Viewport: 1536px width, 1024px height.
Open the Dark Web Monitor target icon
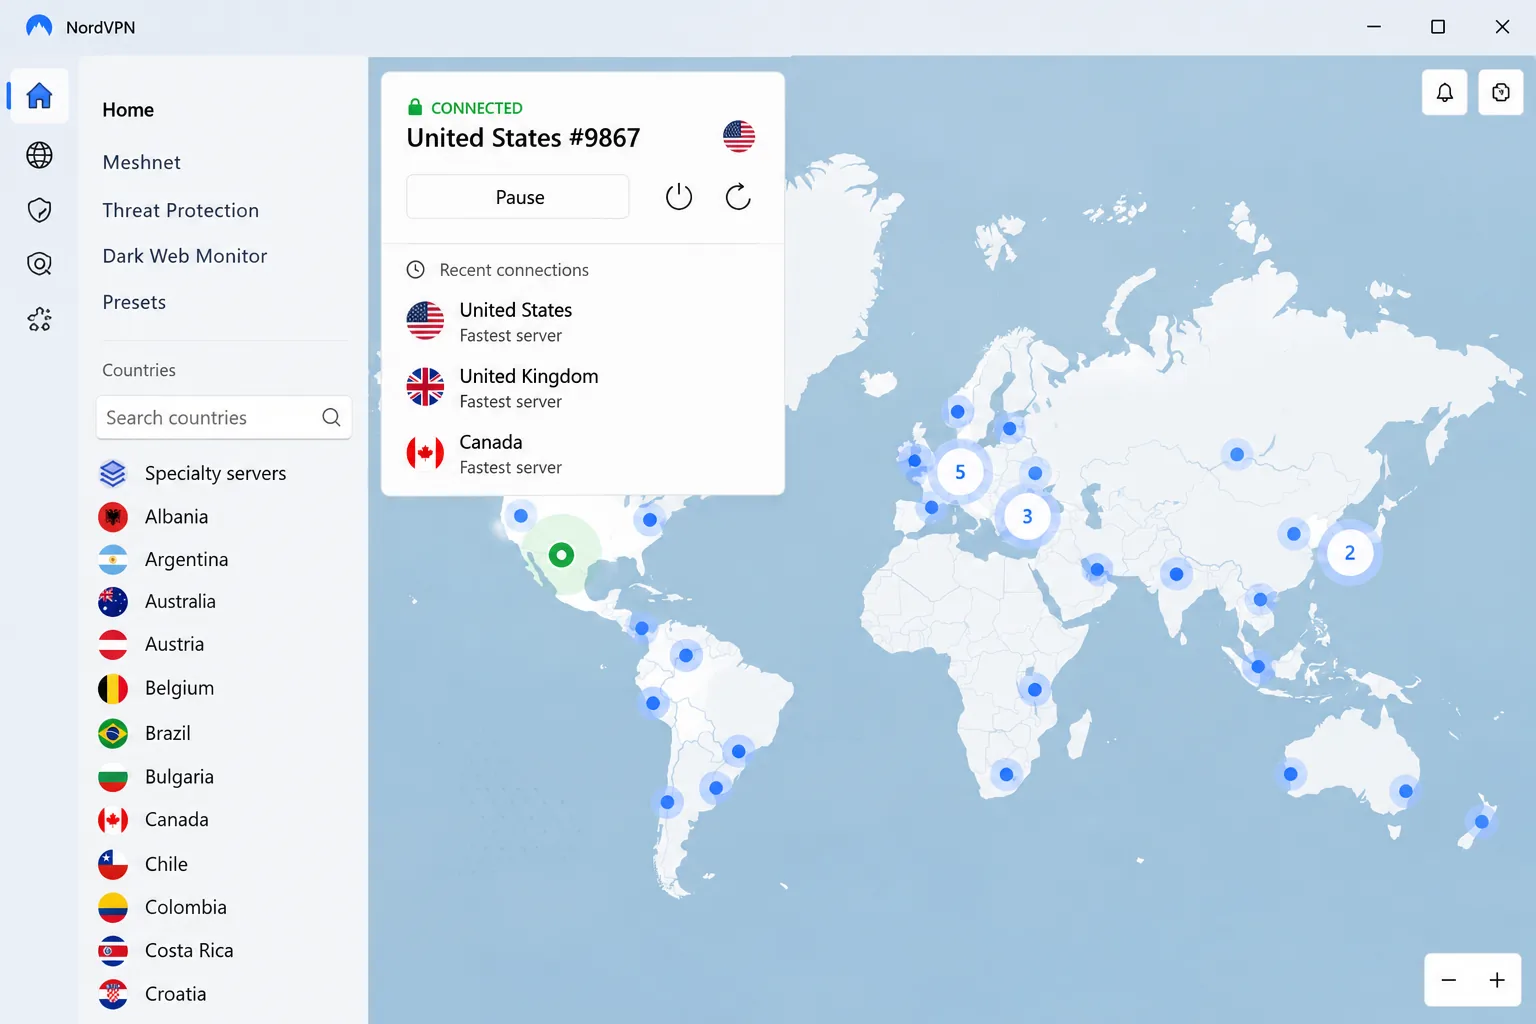point(39,264)
